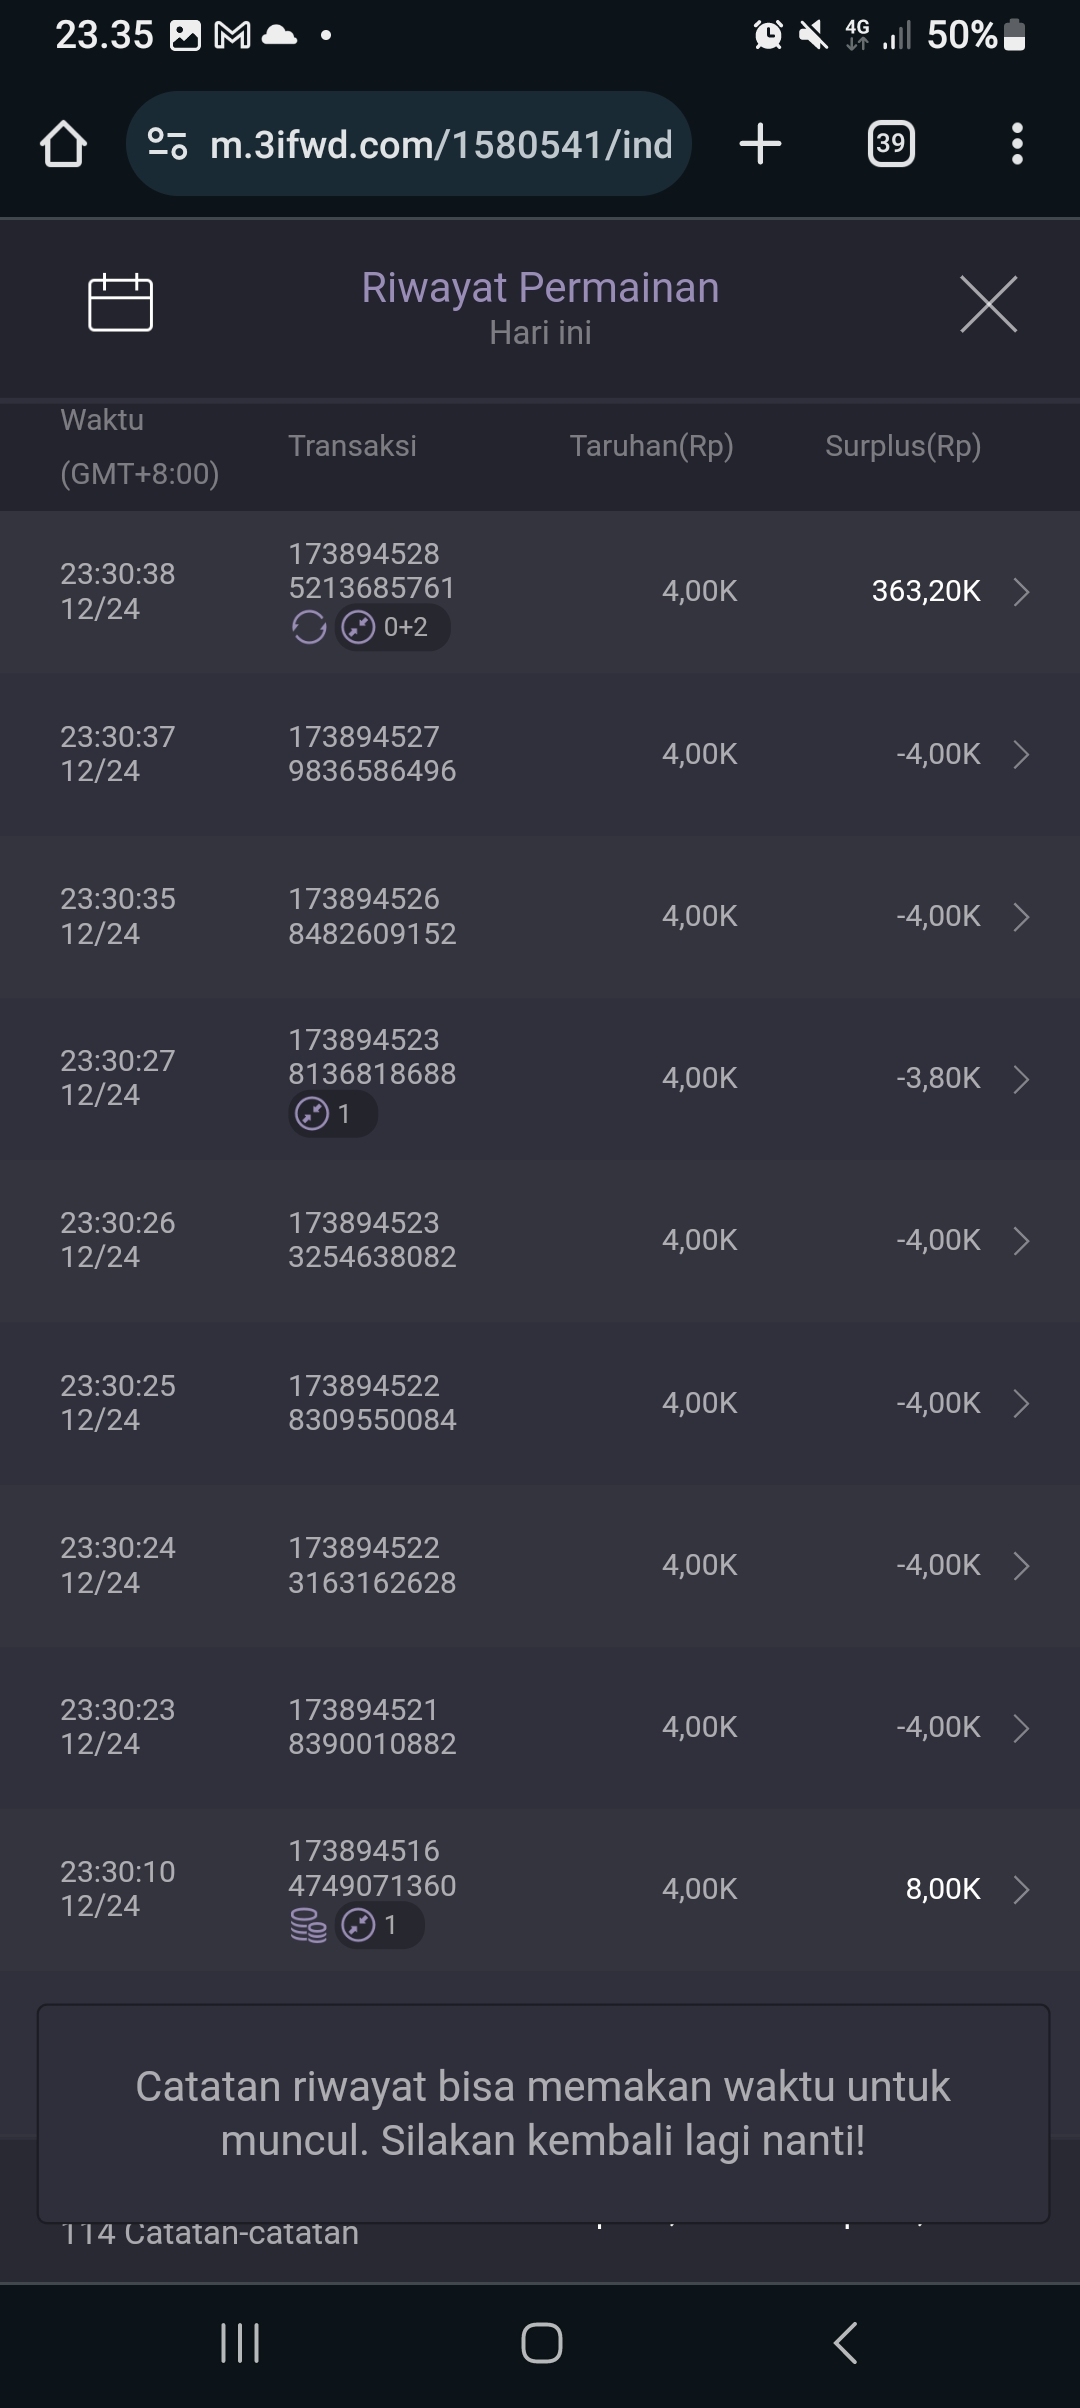Open a new browser tab
This screenshot has height=2408, width=1080.
pos(760,144)
